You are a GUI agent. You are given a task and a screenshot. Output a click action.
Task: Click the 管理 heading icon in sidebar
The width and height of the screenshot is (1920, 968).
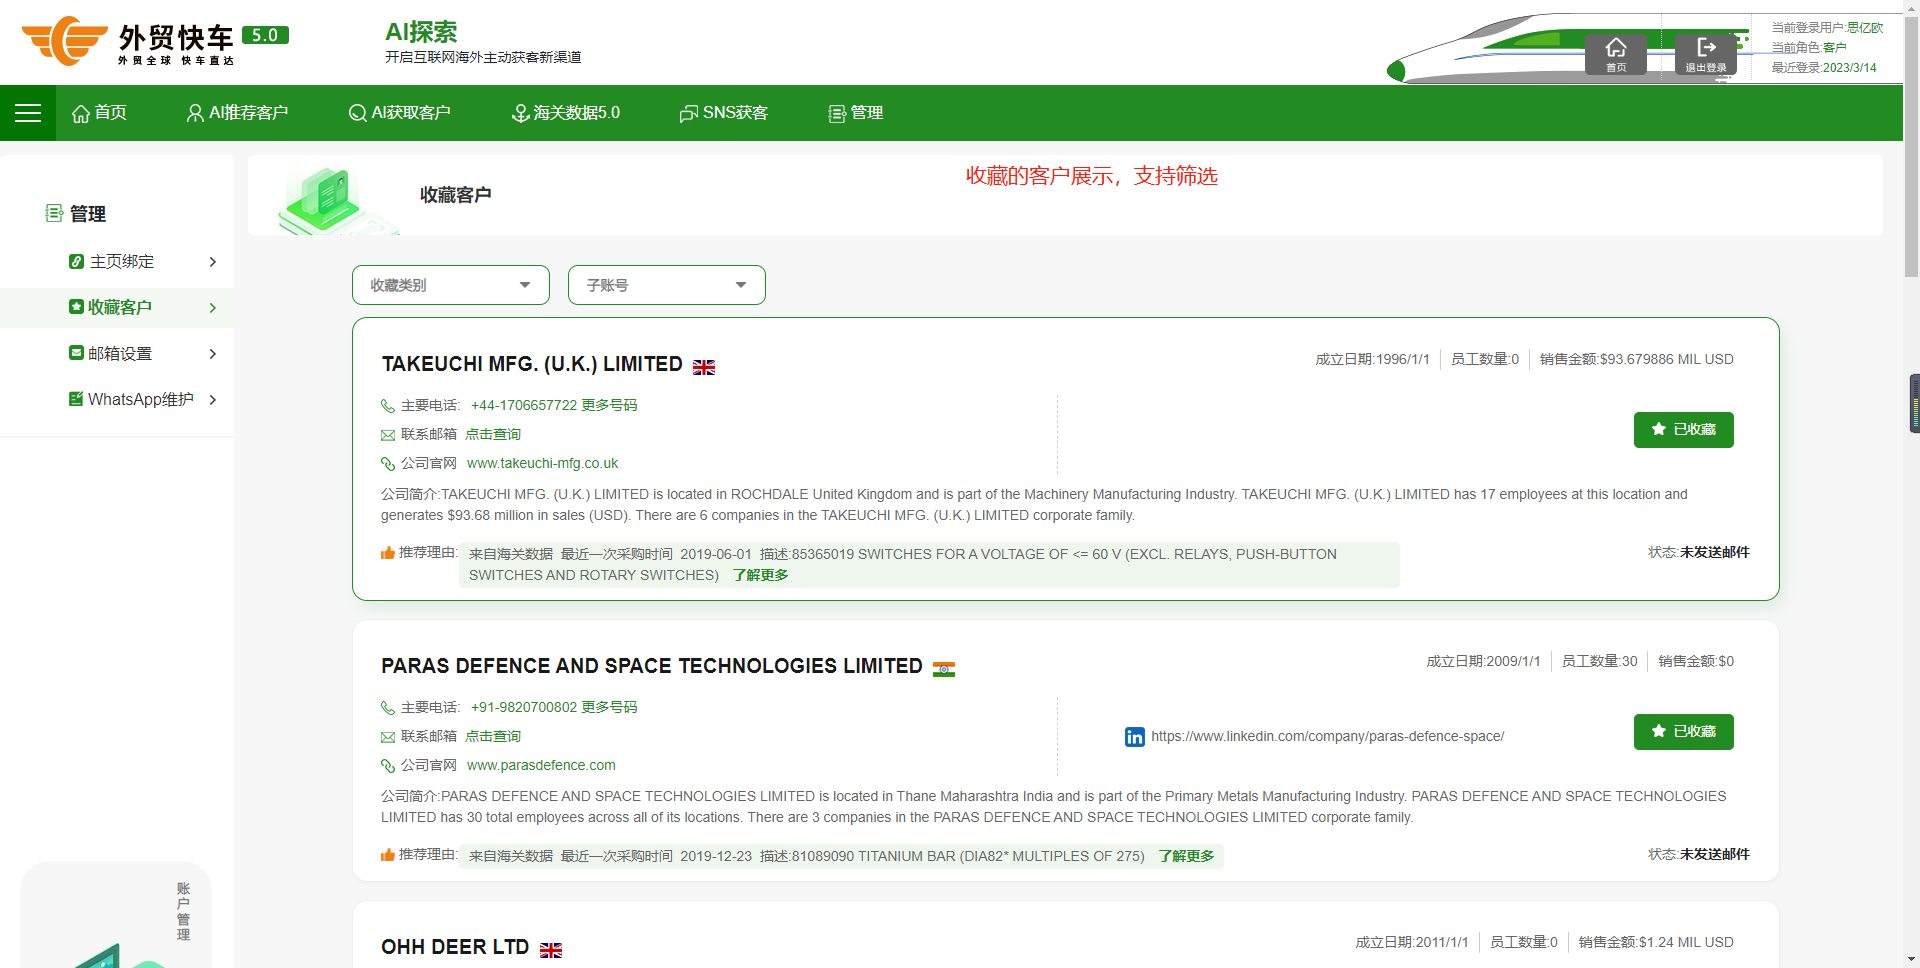click(54, 213)
